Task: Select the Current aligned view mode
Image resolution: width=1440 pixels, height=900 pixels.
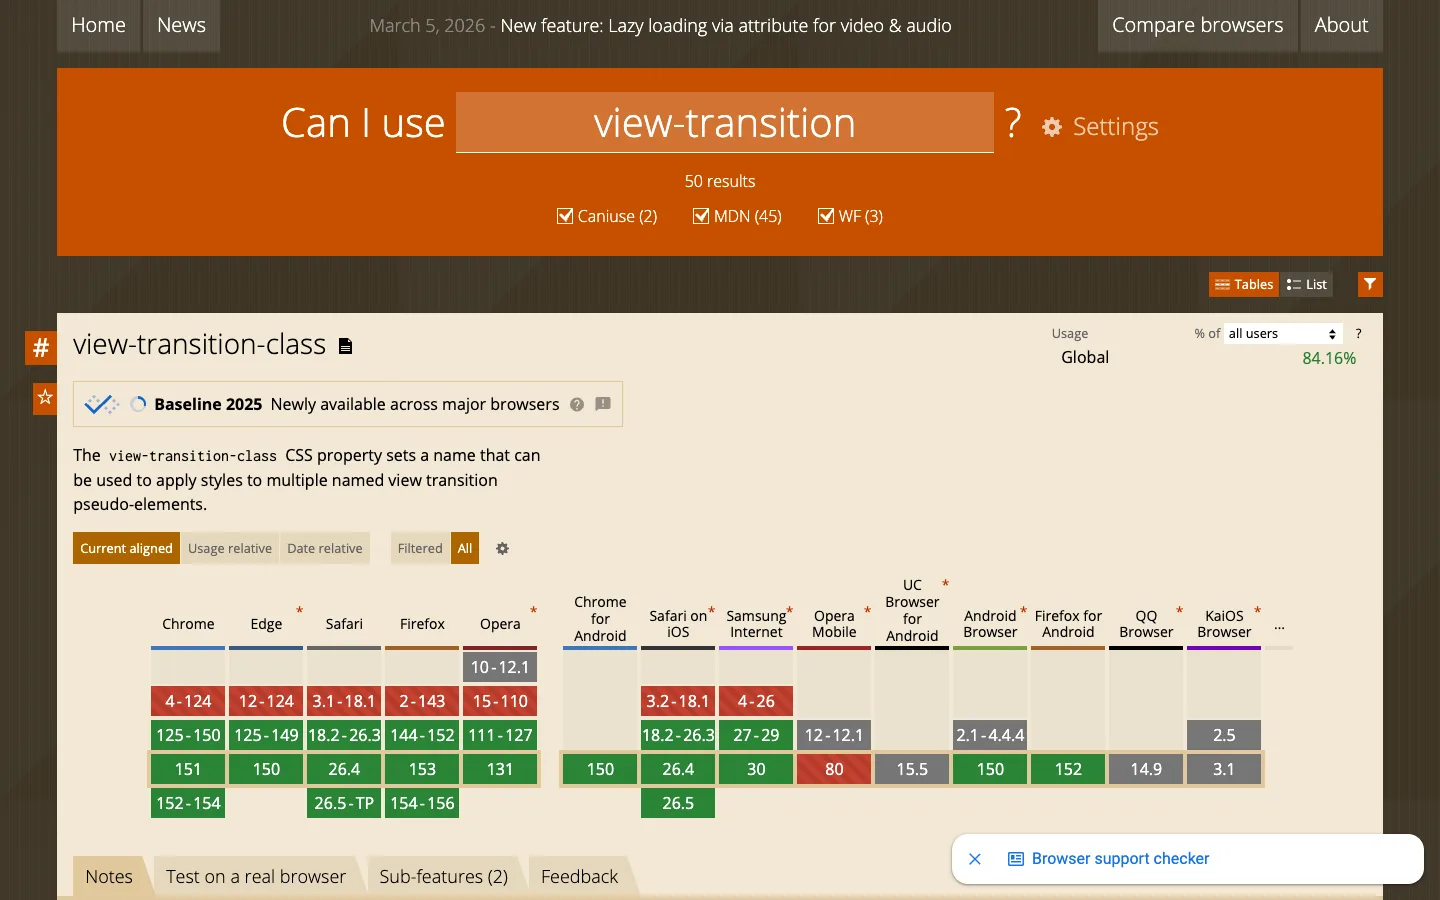Action: tap(126, 548)
